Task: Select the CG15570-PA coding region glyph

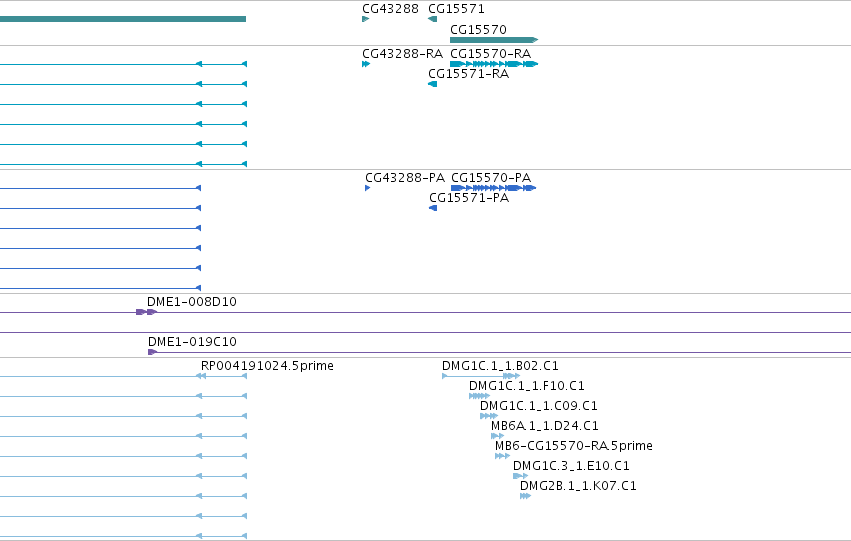Action: click(x=493, y=188)
